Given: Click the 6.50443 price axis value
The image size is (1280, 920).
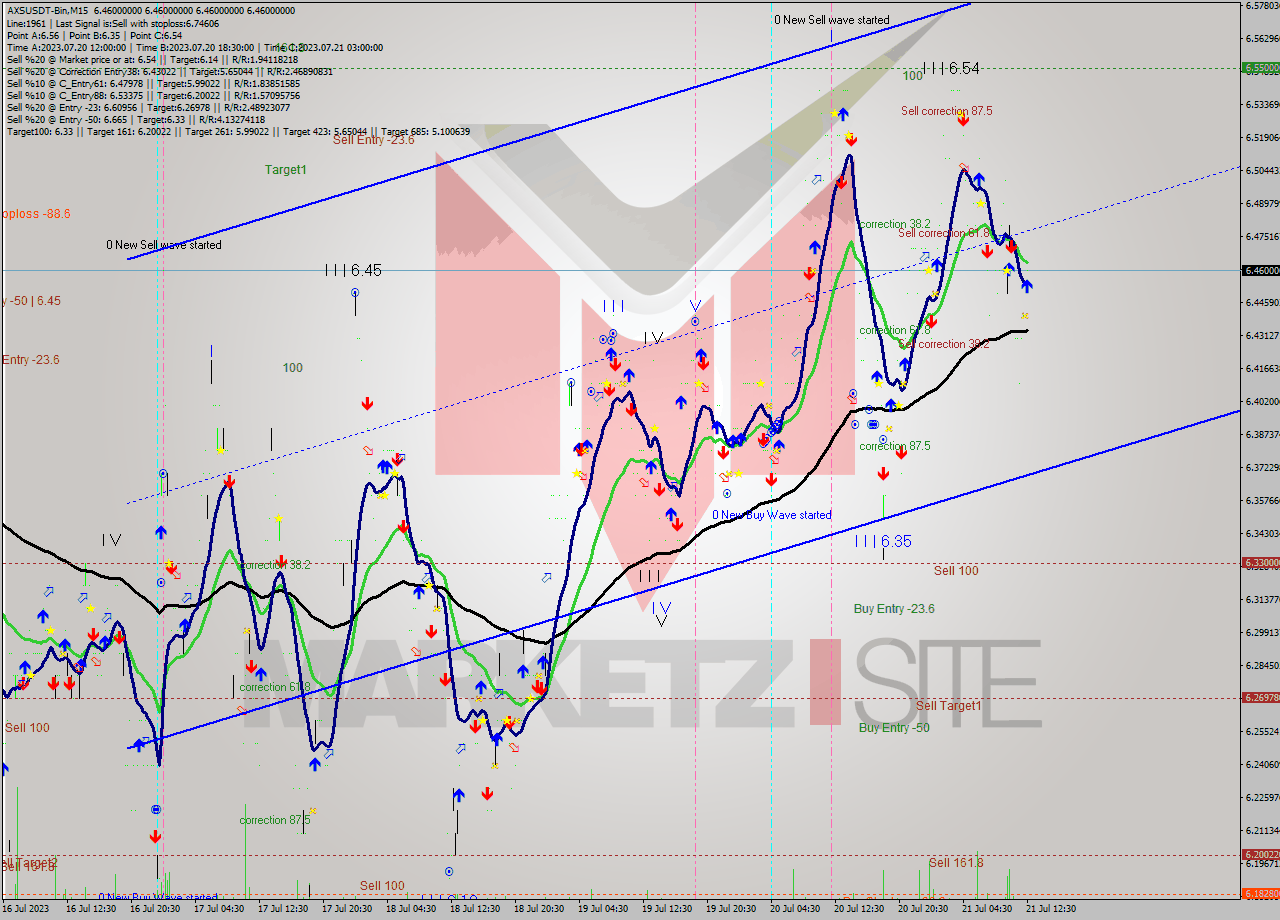Looking at the screenshot, I should tap(1261, 170).
